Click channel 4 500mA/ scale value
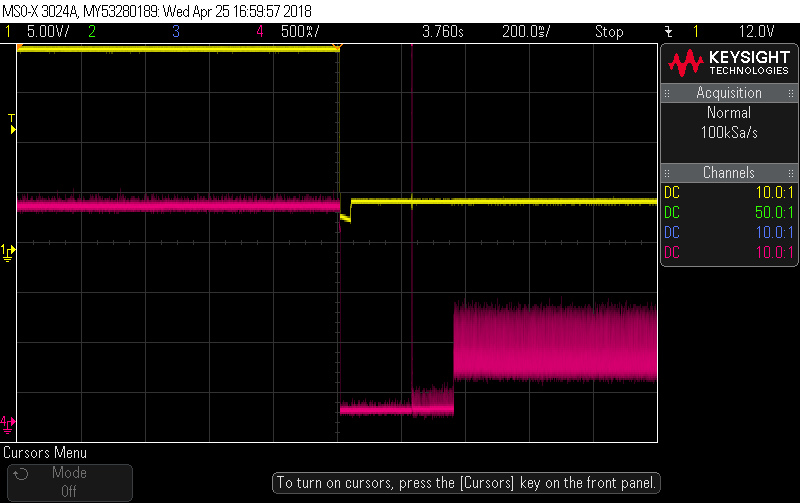 tap(300, 32)
